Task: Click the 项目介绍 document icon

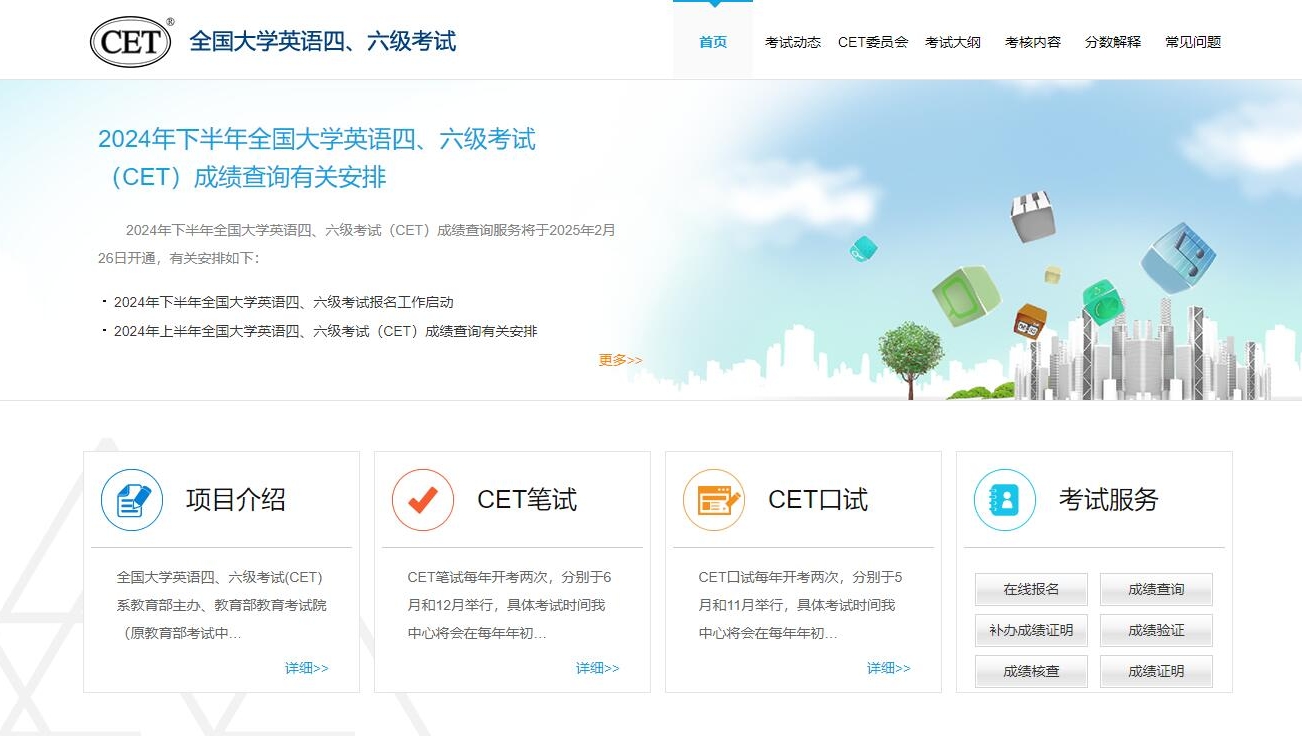Action: (x=131, y=500)
